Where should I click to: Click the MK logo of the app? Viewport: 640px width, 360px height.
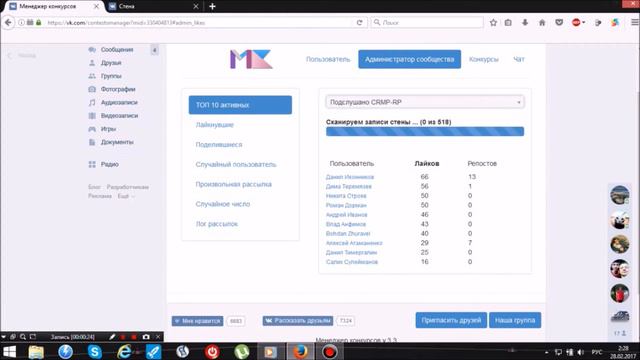[251, 59]
